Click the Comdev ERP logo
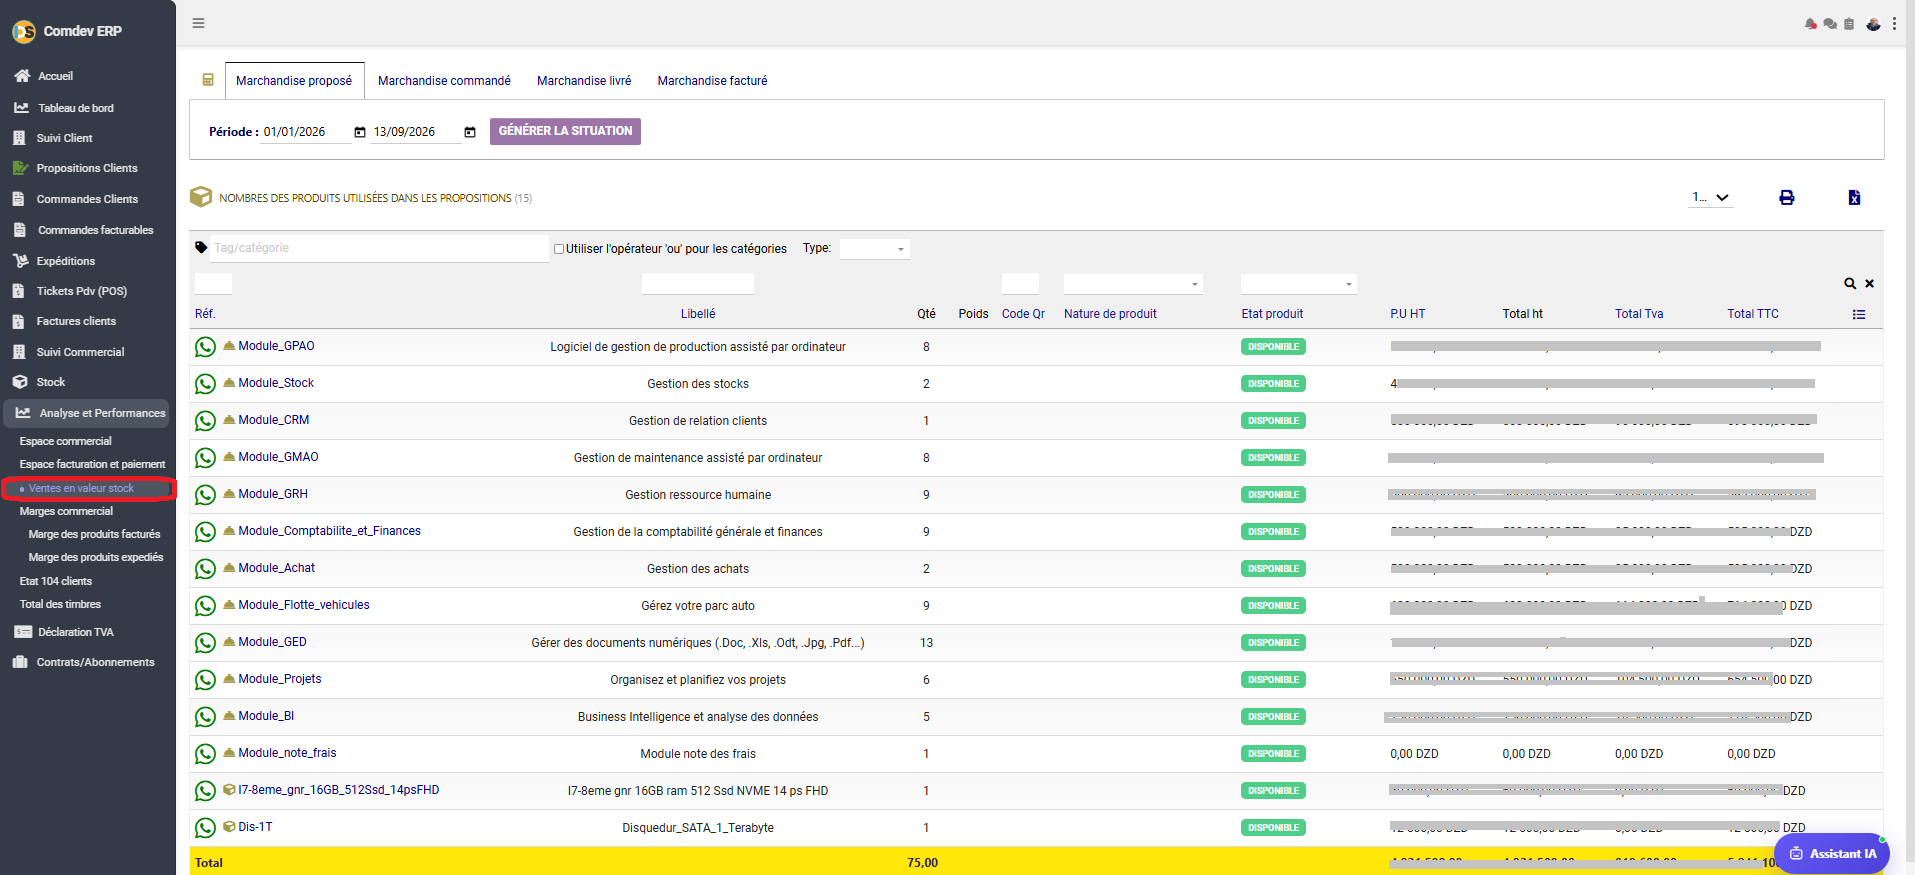This screenshot has height=875, width=1915. coord(24,32)
